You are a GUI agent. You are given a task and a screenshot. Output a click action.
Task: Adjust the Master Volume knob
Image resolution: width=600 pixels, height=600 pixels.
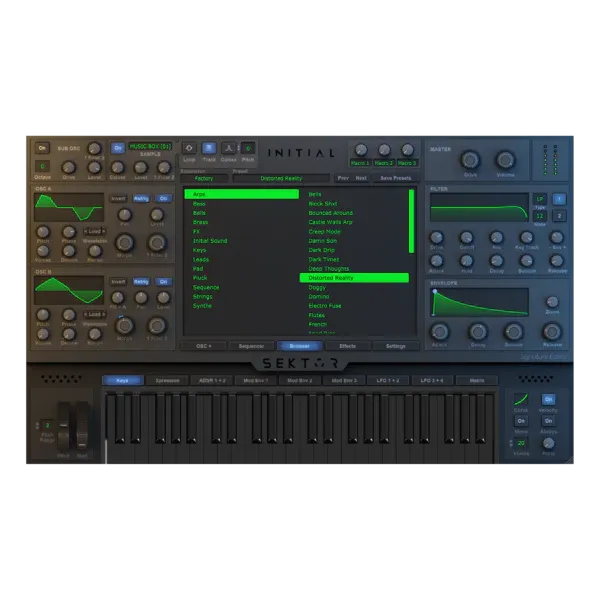pos(505,160)
